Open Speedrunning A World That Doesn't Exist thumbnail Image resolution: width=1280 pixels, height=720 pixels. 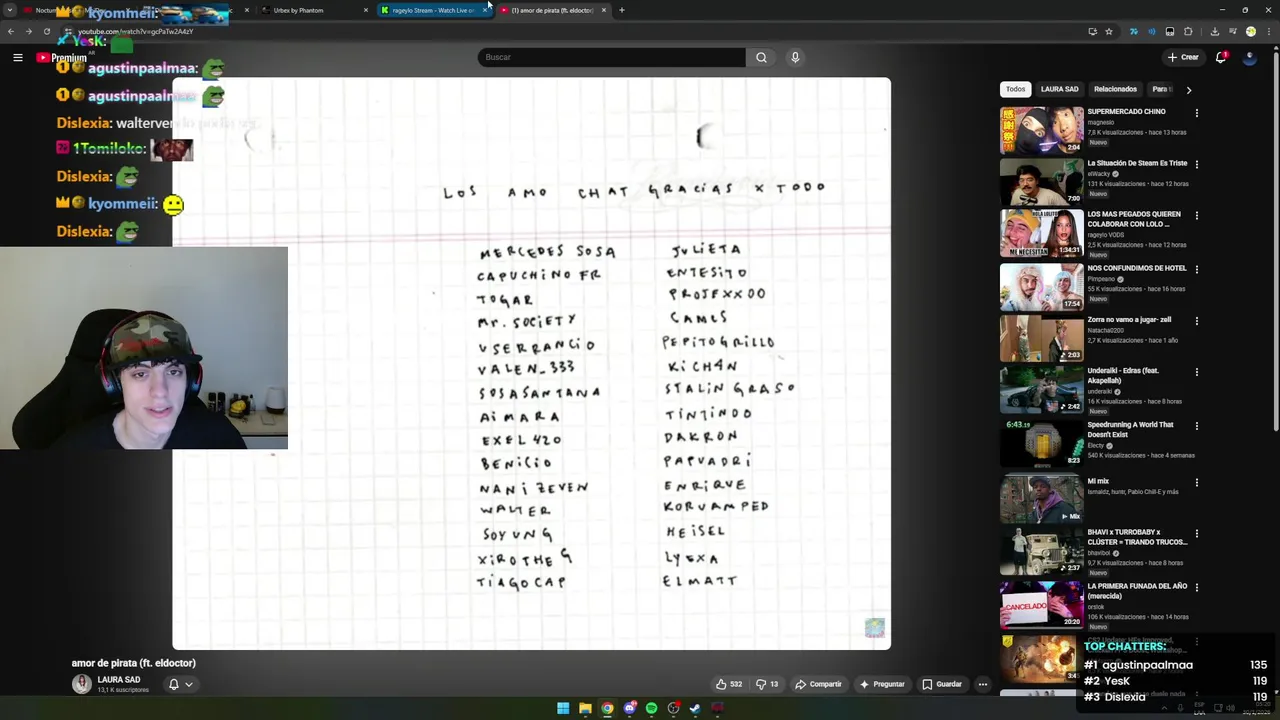click(x=1042, y=442)
